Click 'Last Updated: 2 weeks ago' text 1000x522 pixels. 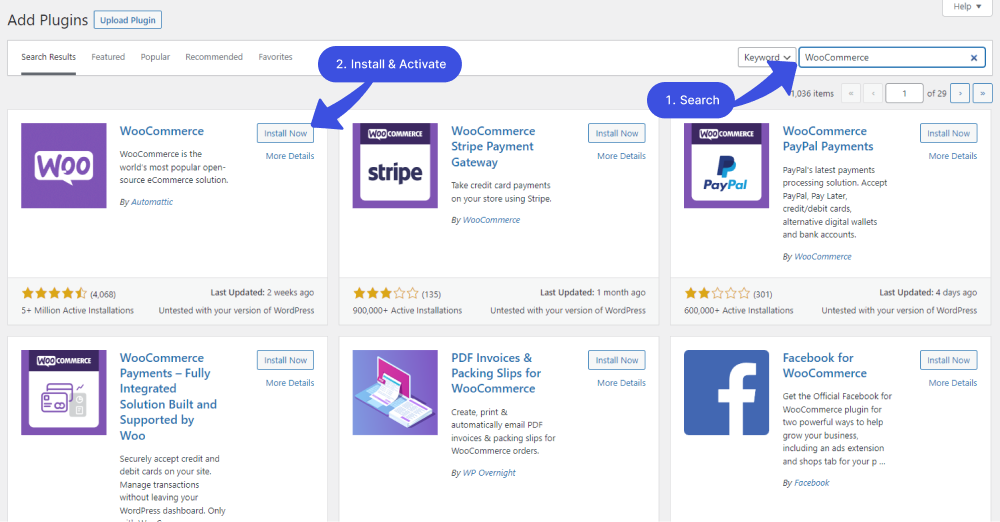tap(262, 292)
